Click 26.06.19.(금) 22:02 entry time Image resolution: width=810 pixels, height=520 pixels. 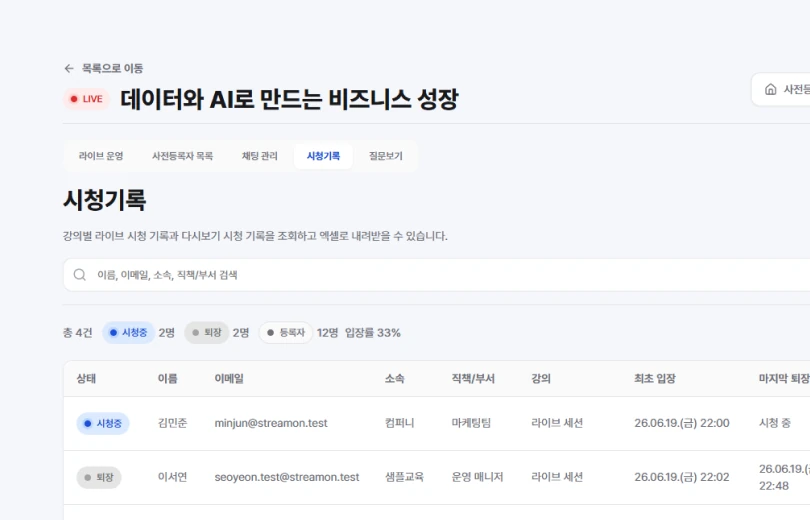[682, 477]
